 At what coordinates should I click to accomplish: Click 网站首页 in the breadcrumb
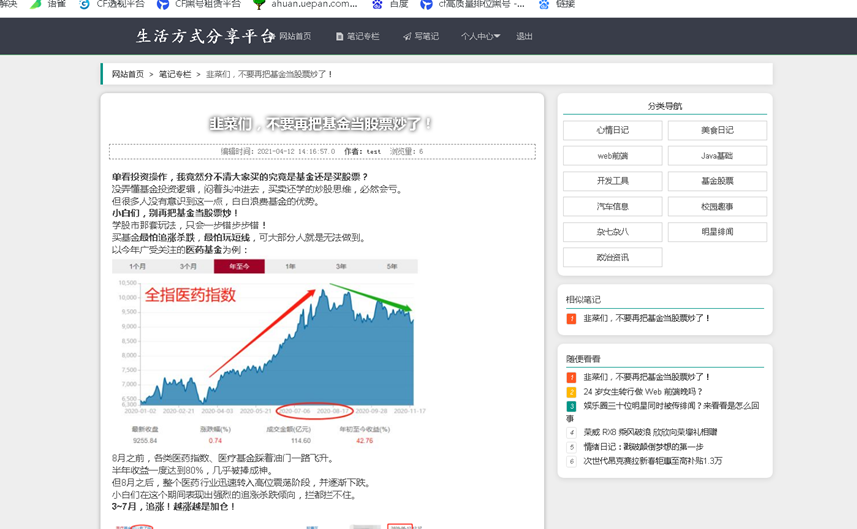(x=128, y=74)
